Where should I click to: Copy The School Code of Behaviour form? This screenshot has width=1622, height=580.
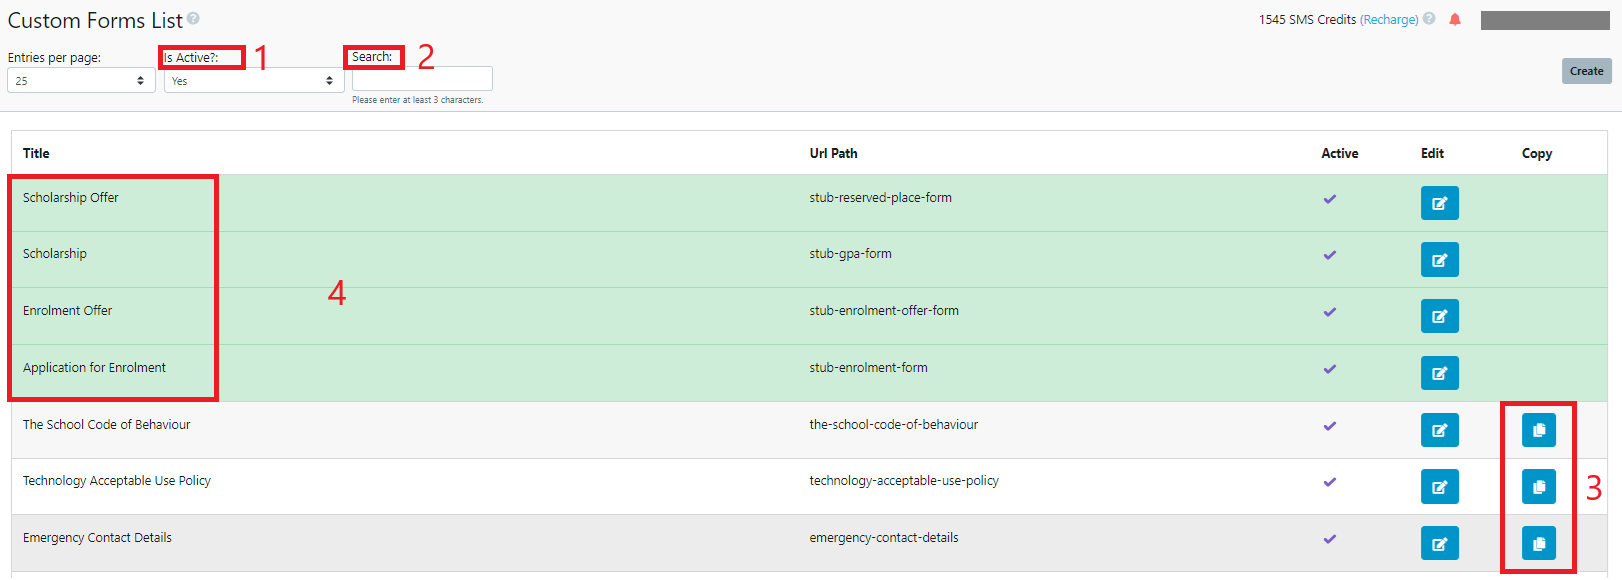point(1538,430)
